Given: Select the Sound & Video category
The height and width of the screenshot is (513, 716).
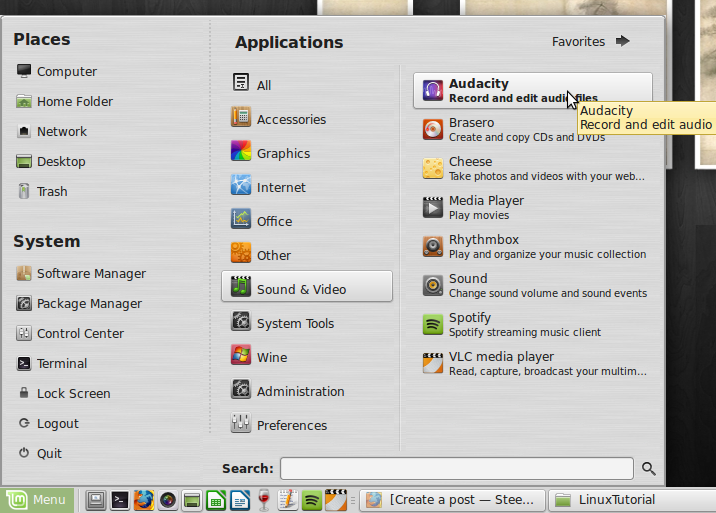Looking at the screenshot, I should point(307,286).
